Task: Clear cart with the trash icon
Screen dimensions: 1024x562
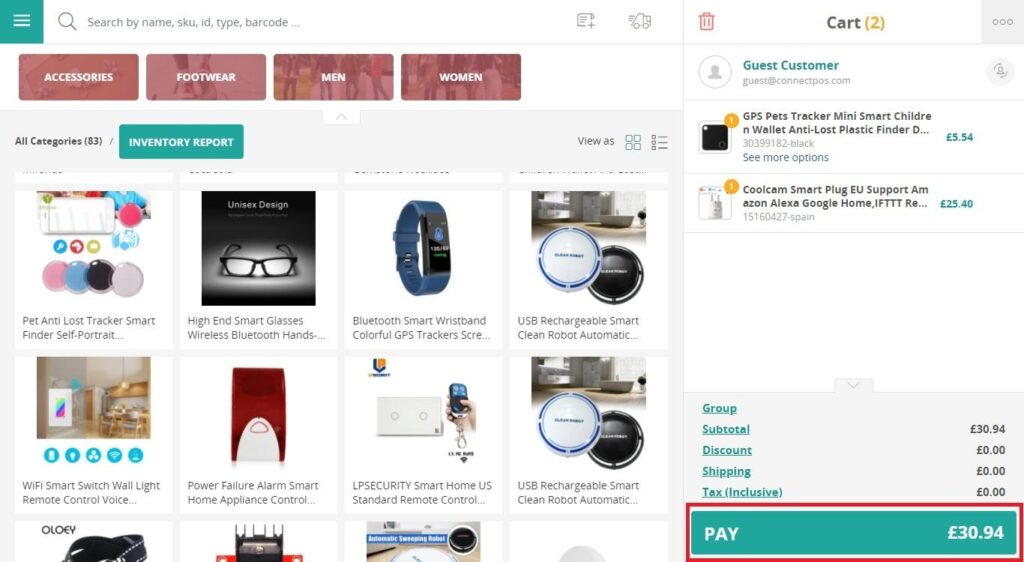Action: [707, 22]
